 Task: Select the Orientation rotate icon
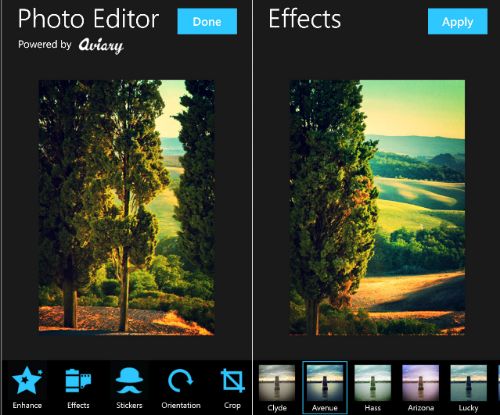[x=180, y=380]
